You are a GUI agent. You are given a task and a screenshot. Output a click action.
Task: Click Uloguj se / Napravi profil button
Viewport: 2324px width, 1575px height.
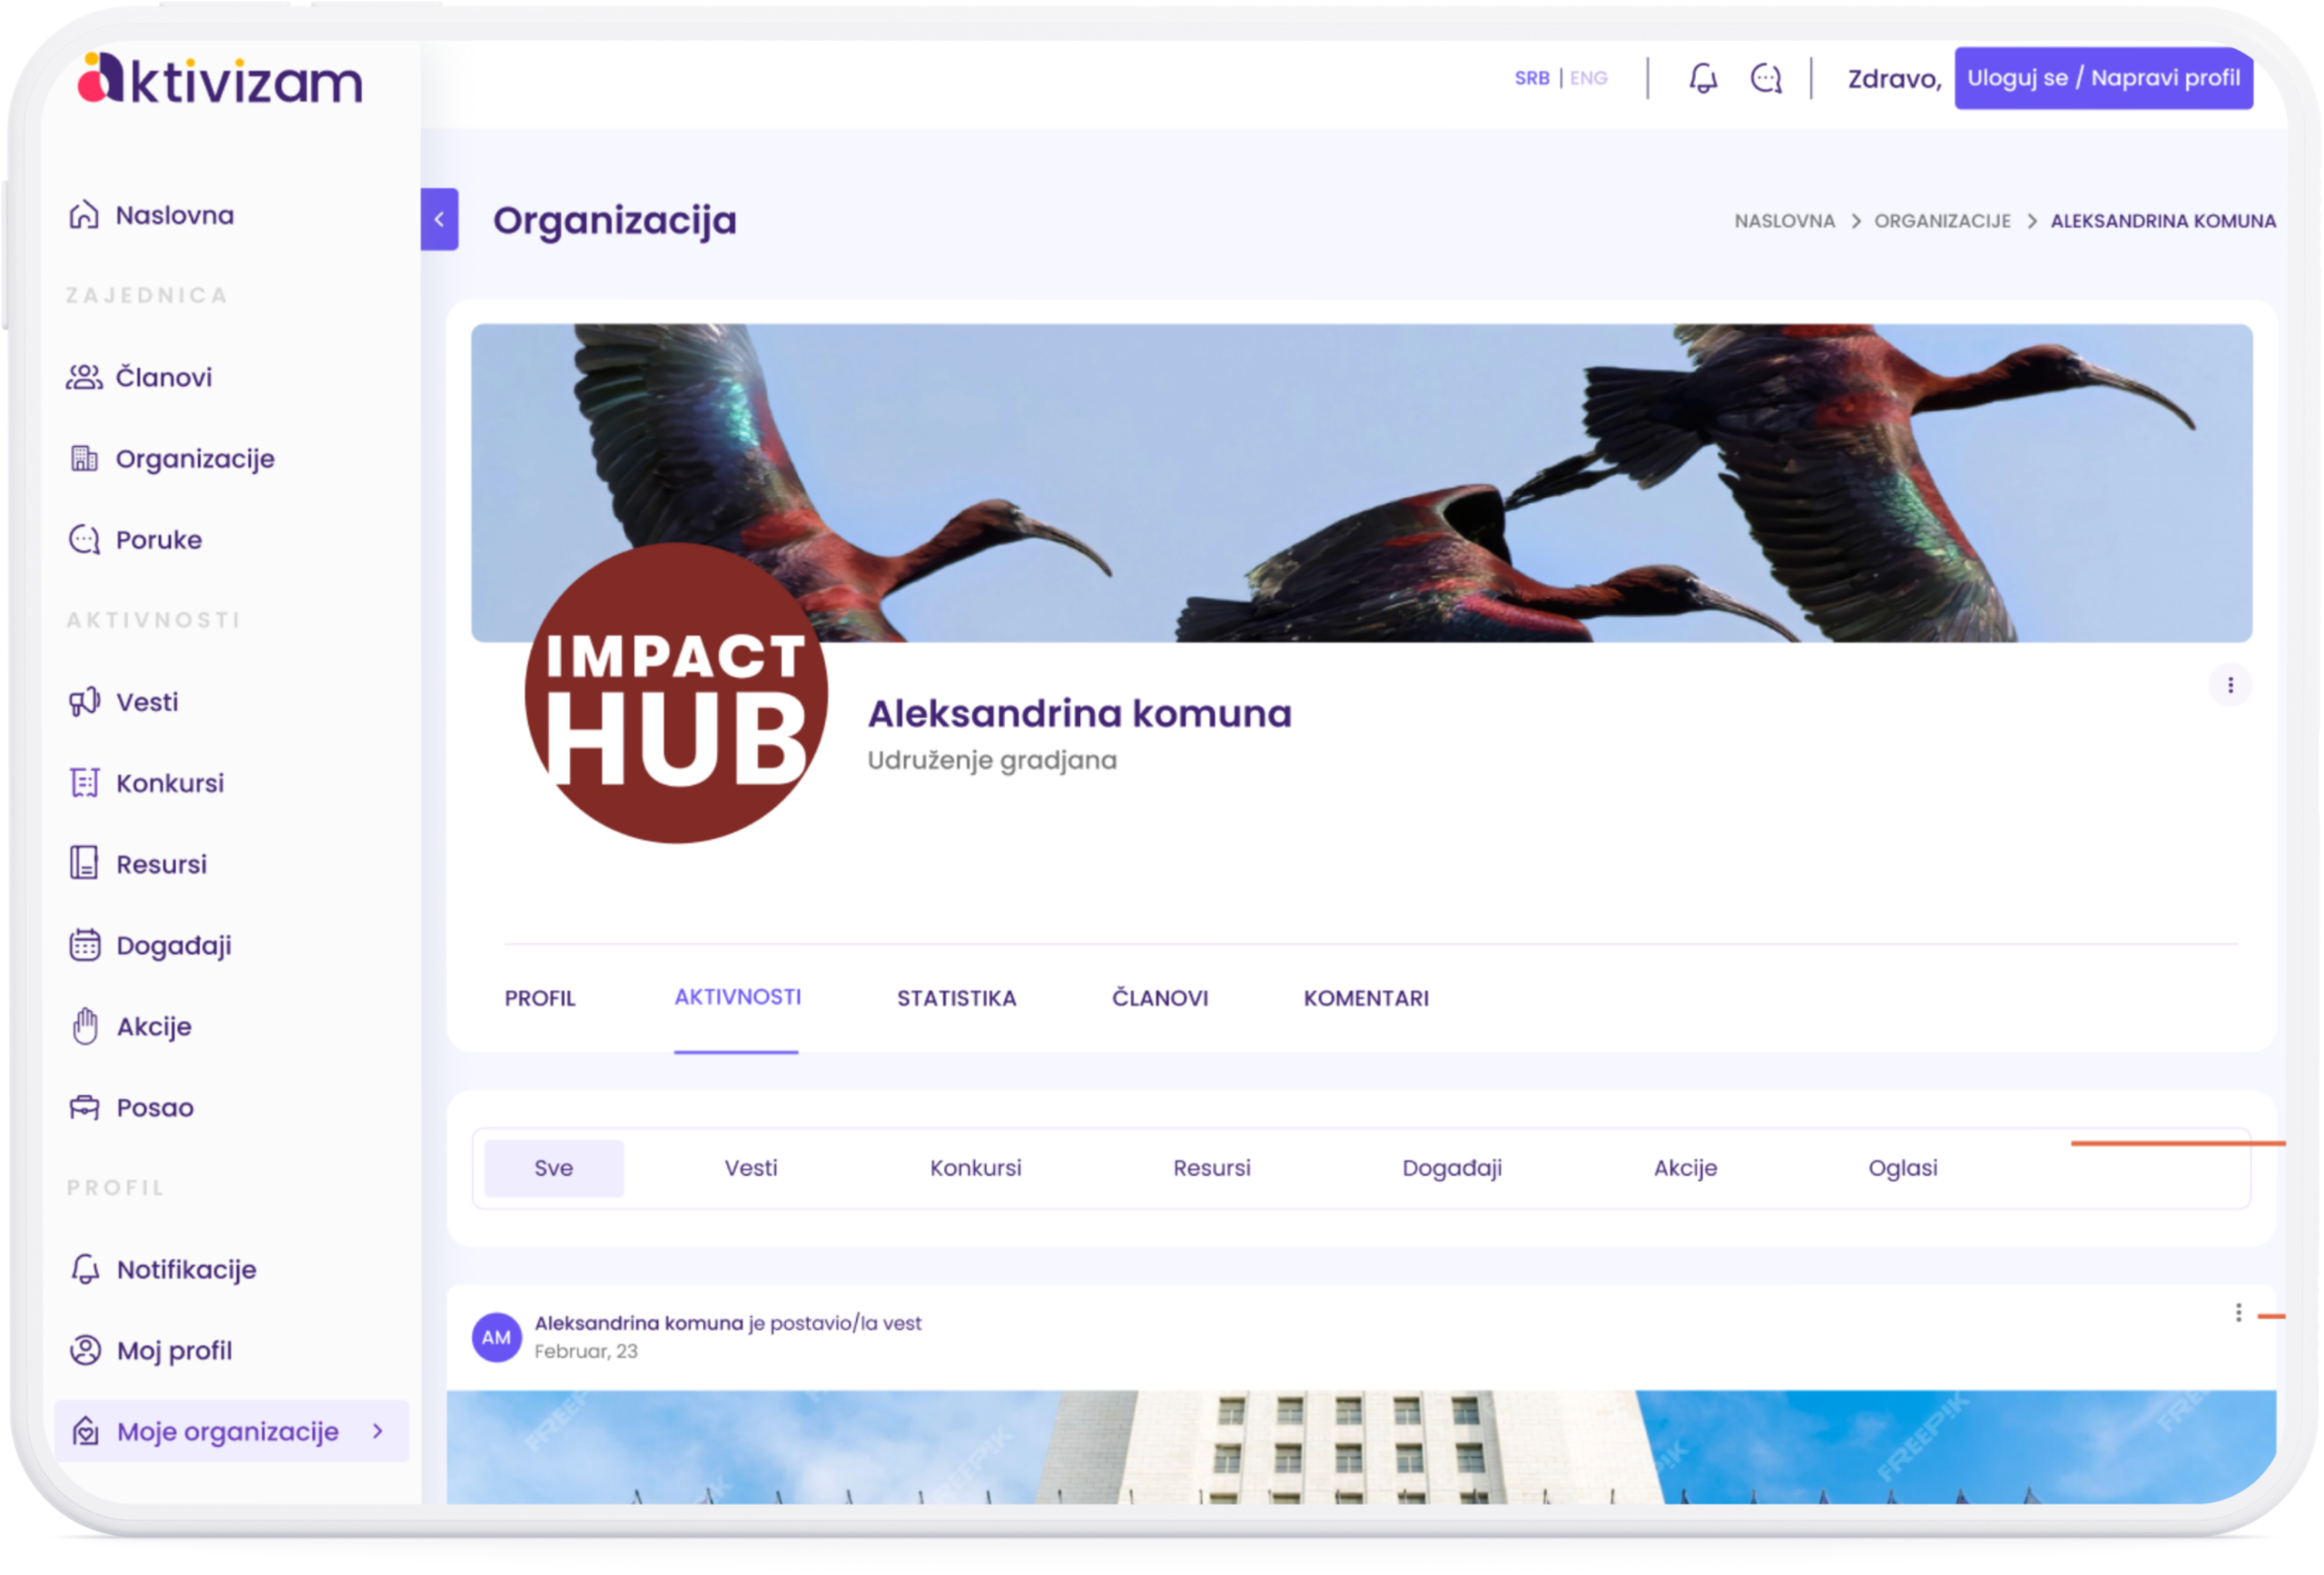(x=2103, y=78)
